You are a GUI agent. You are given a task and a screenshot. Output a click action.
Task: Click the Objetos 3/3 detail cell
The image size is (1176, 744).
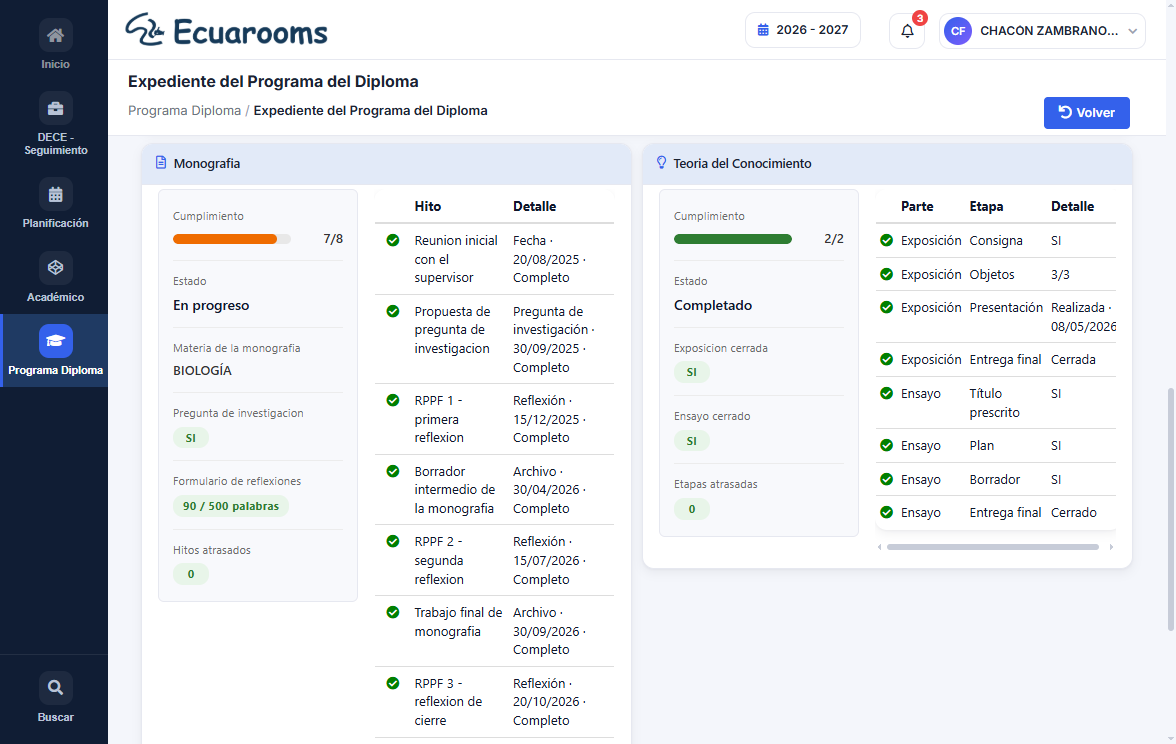click(1060, 274)
